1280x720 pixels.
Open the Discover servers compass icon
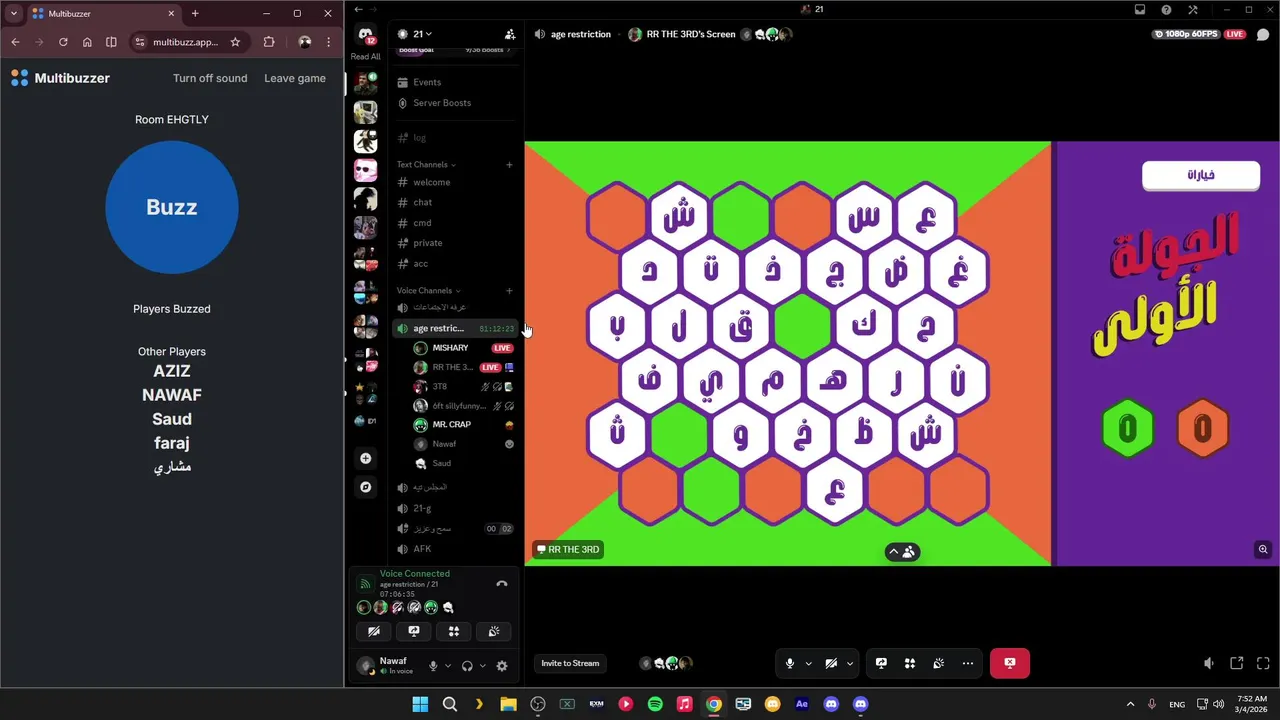pos(366,487)
